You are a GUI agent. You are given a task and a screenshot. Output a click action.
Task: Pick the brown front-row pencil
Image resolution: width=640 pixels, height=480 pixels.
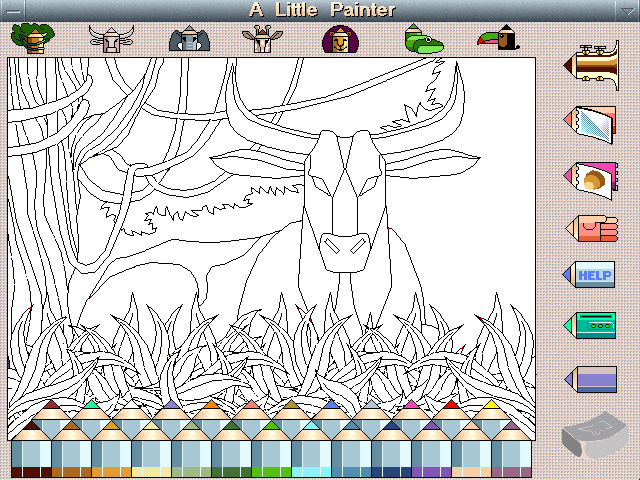click(71, 451)
